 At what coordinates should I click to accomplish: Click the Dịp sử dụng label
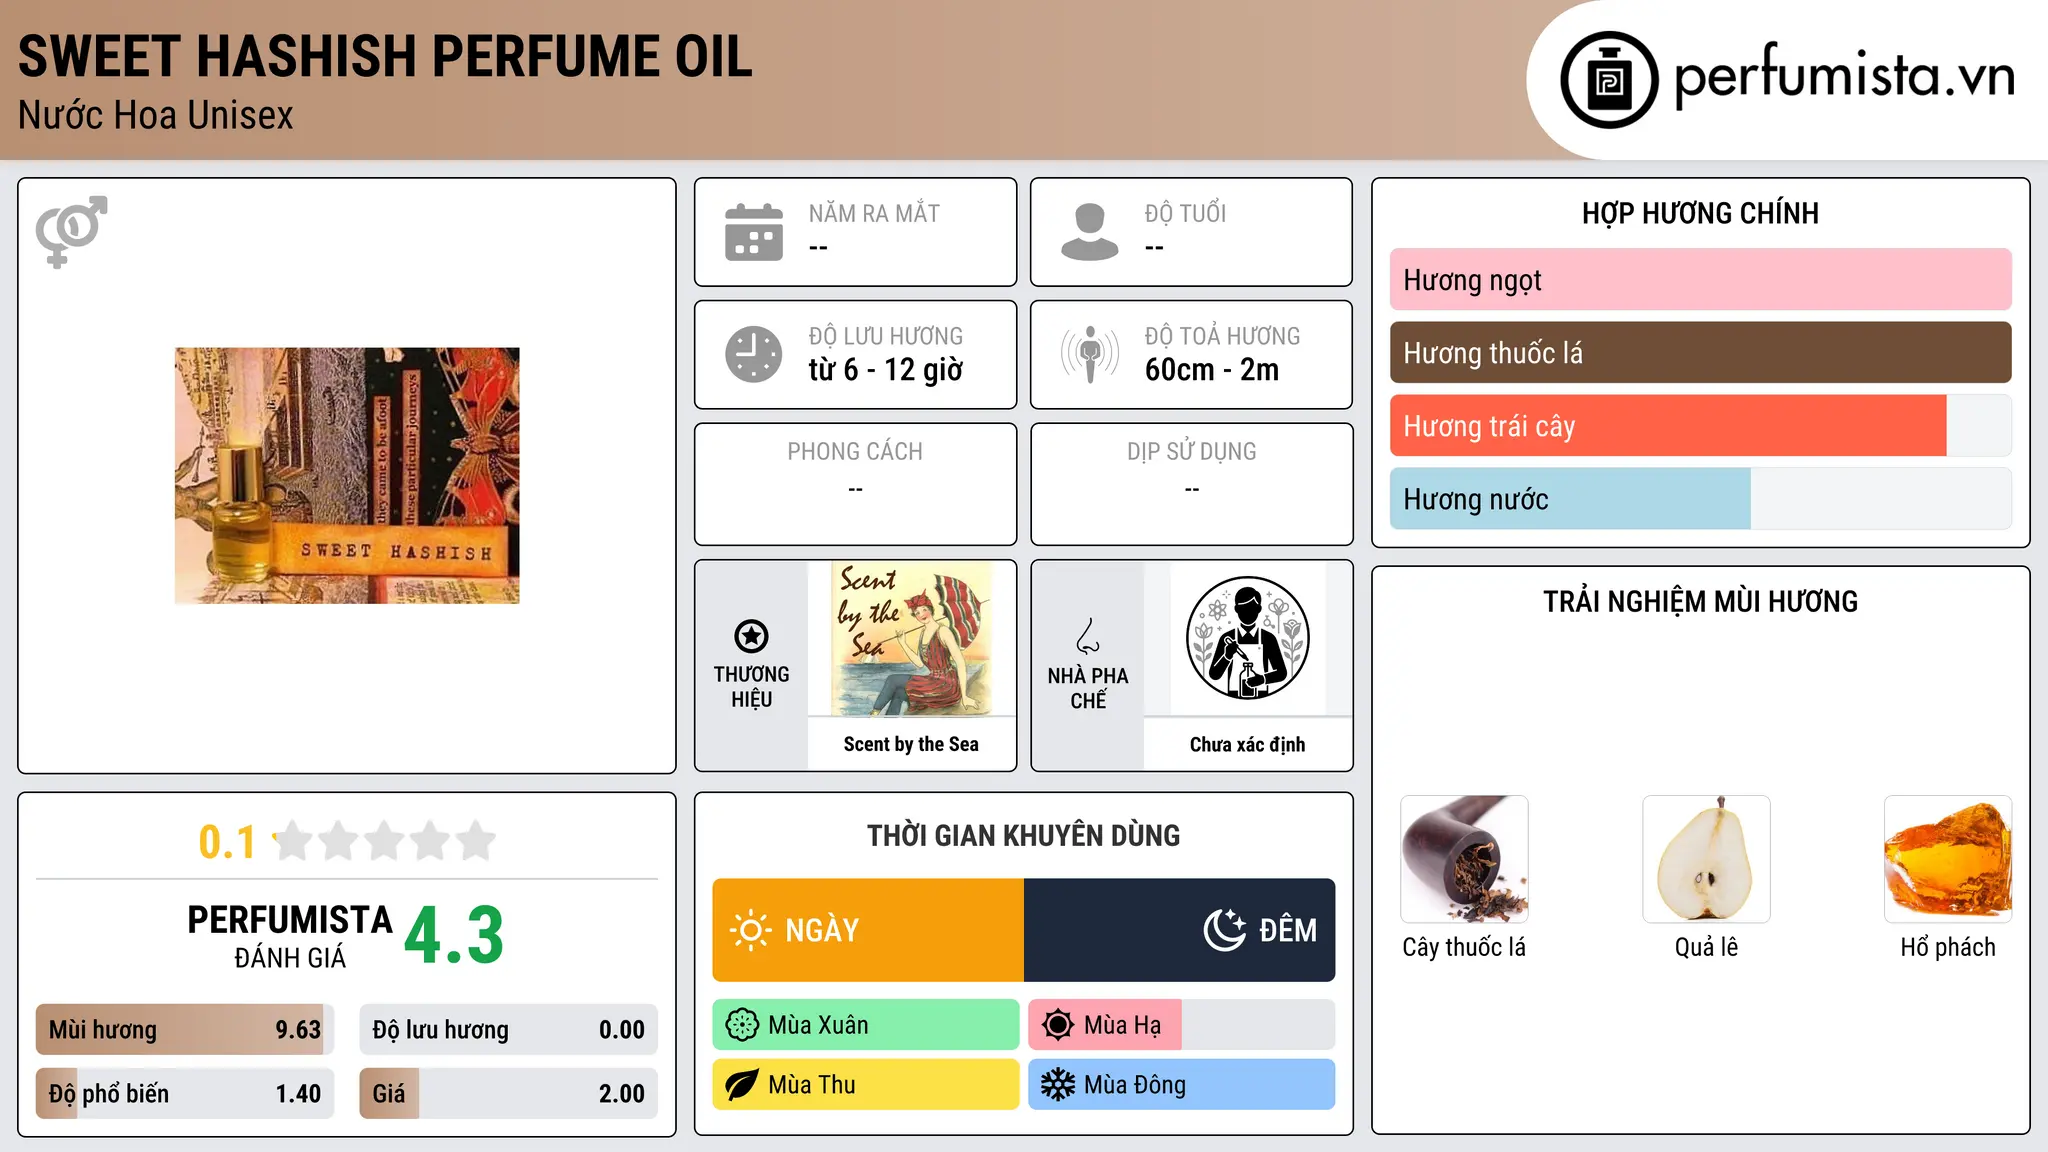click(1192, 452)
